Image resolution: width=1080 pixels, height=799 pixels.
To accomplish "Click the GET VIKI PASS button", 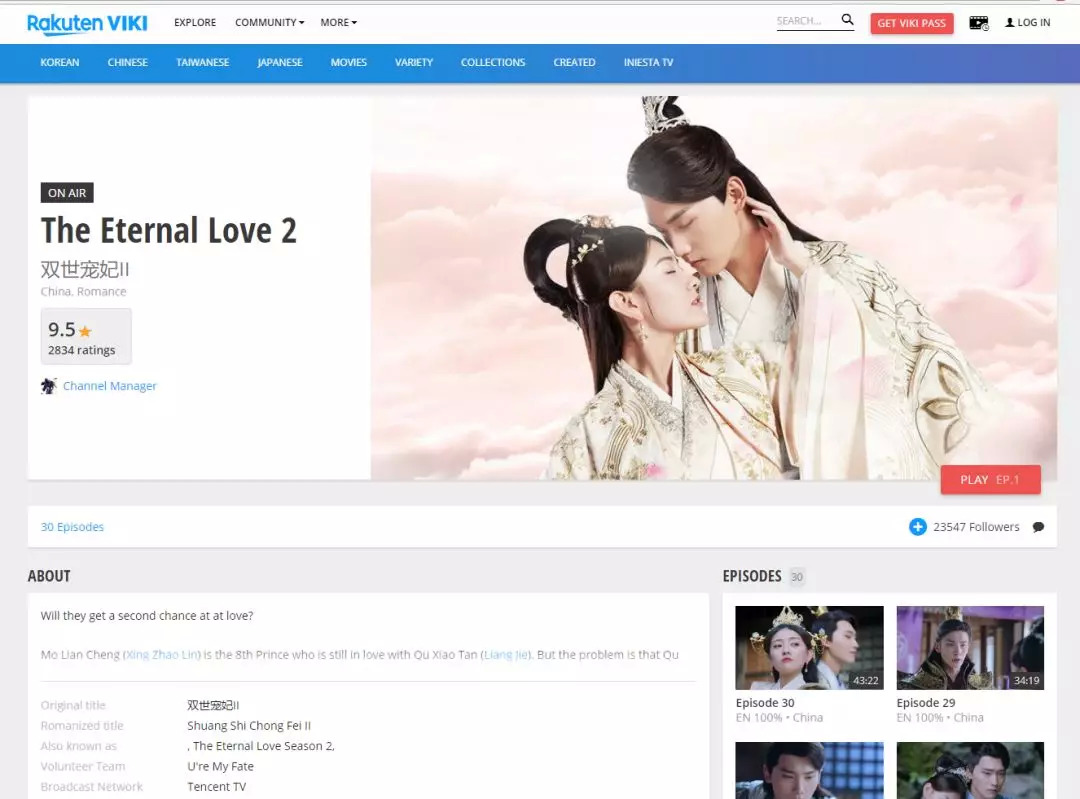I will coord(911,23).
